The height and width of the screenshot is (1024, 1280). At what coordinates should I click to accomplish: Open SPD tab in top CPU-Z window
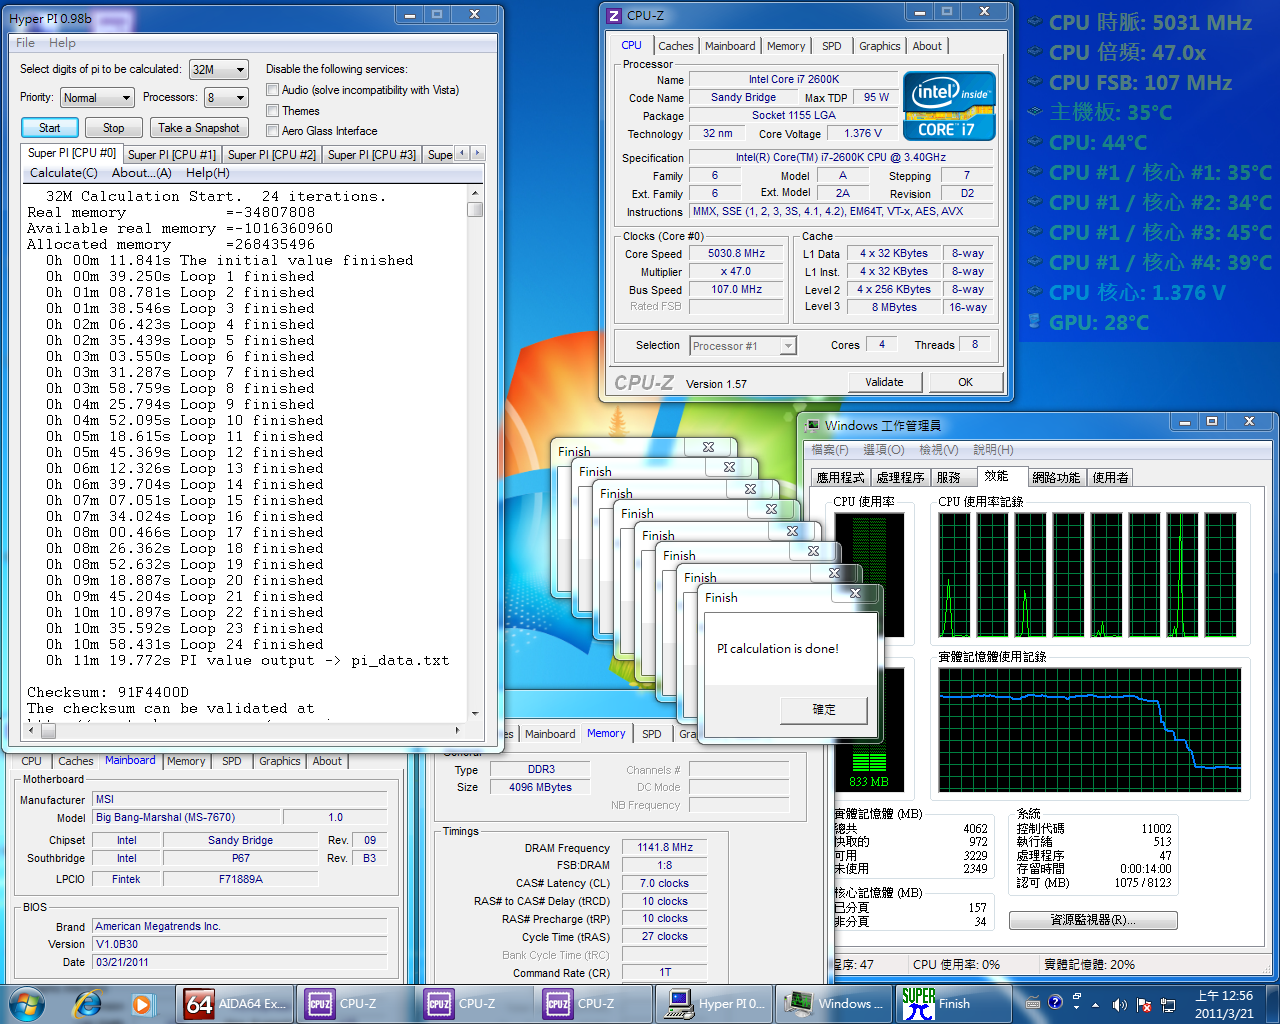pyautogui.click(x=831, y=46)
